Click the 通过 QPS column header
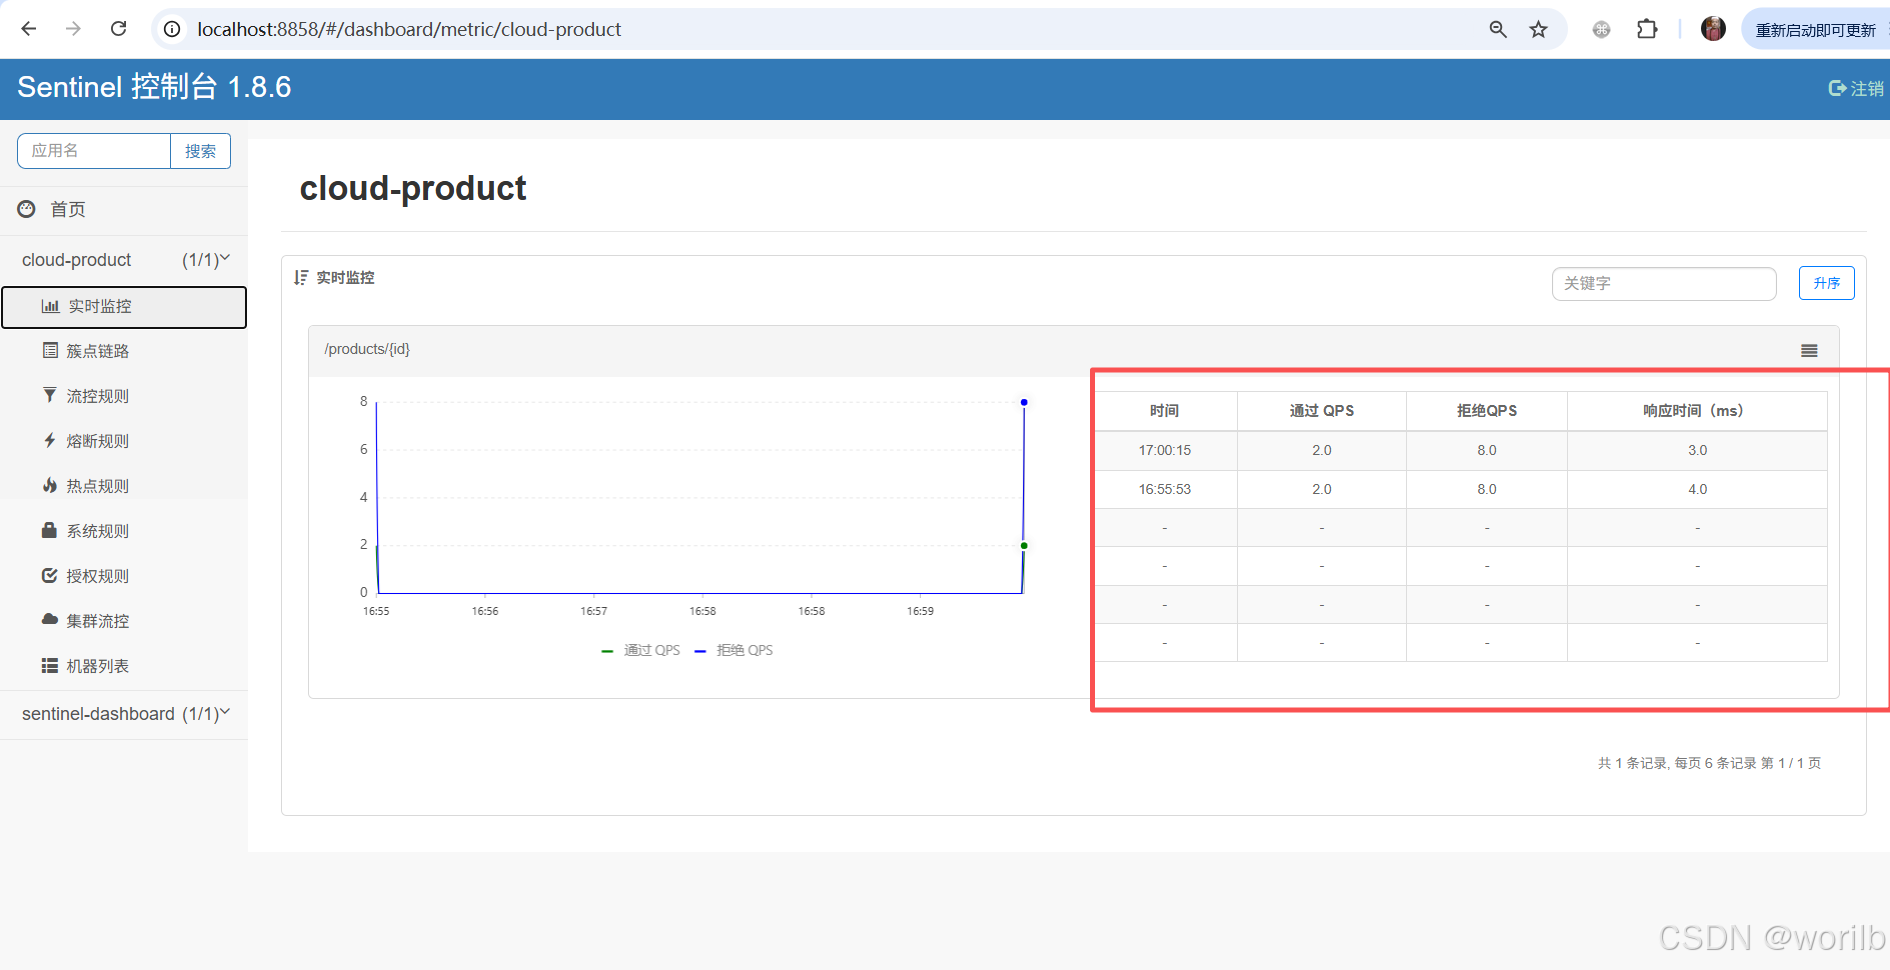The width and height of the screenshot is (1890, 970). 1322,411
